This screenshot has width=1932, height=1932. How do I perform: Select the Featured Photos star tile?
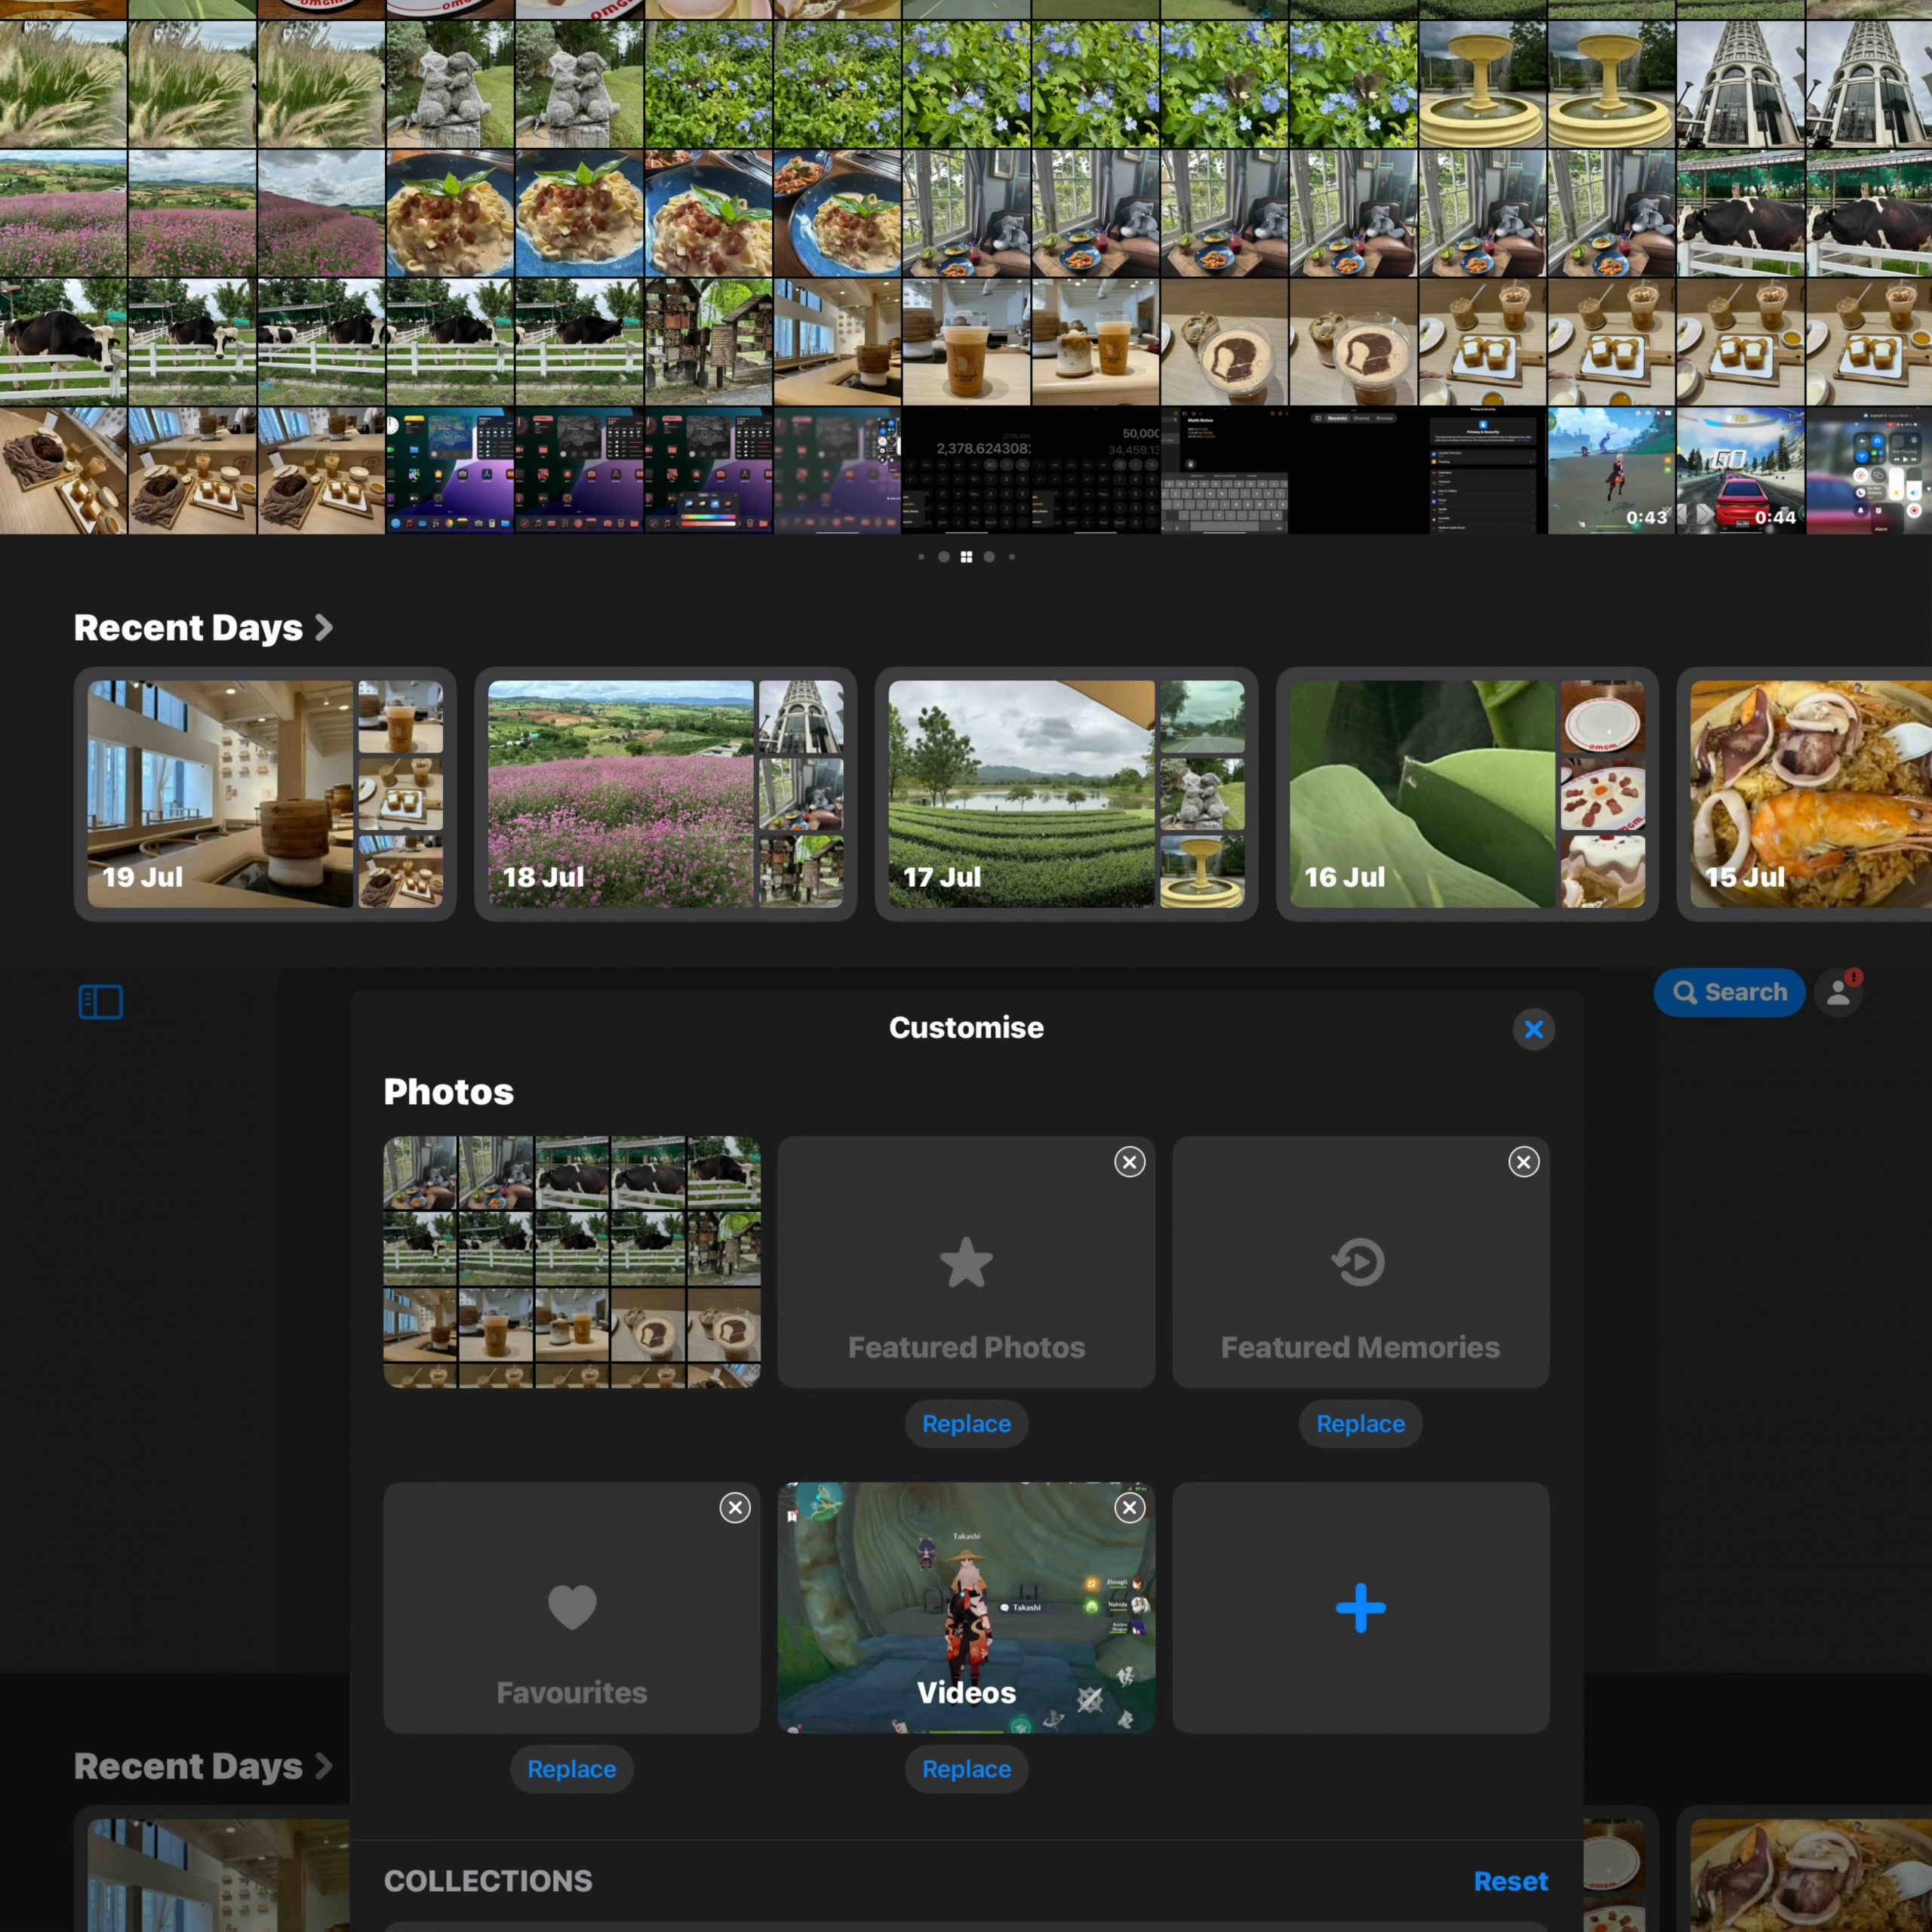(966, 1262)
